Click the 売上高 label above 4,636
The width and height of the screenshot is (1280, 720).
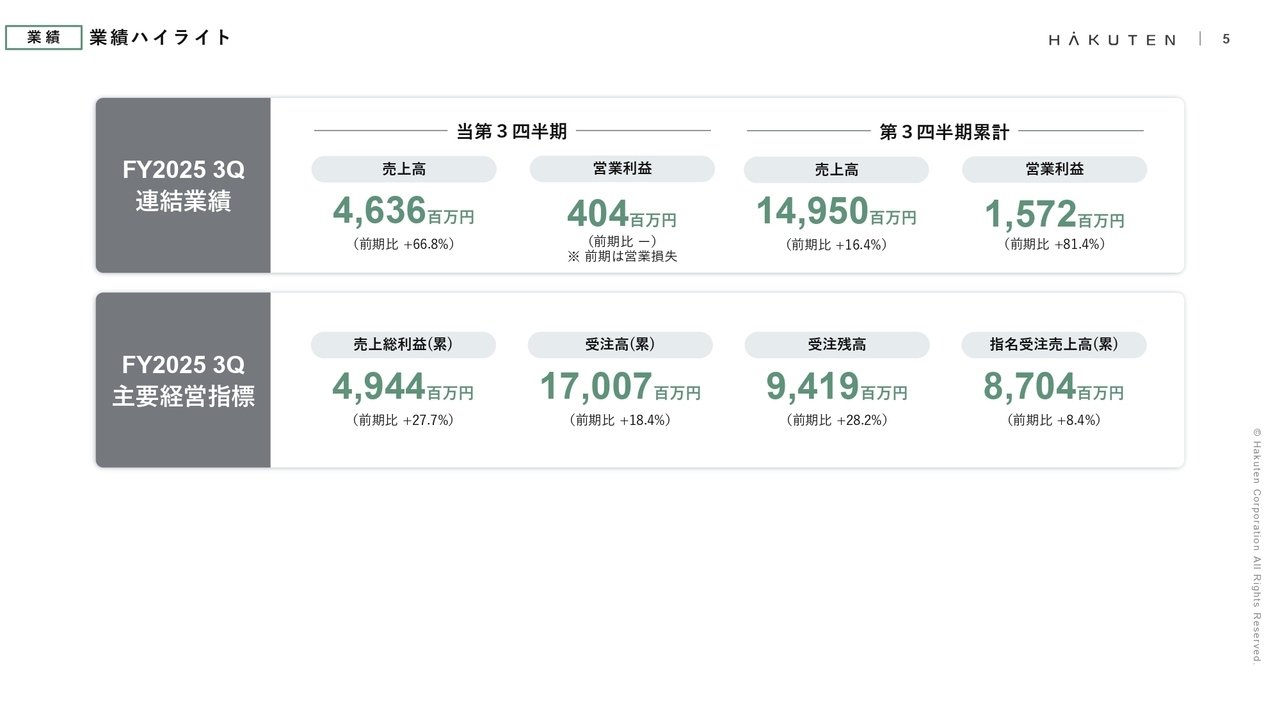coord(403,170)
